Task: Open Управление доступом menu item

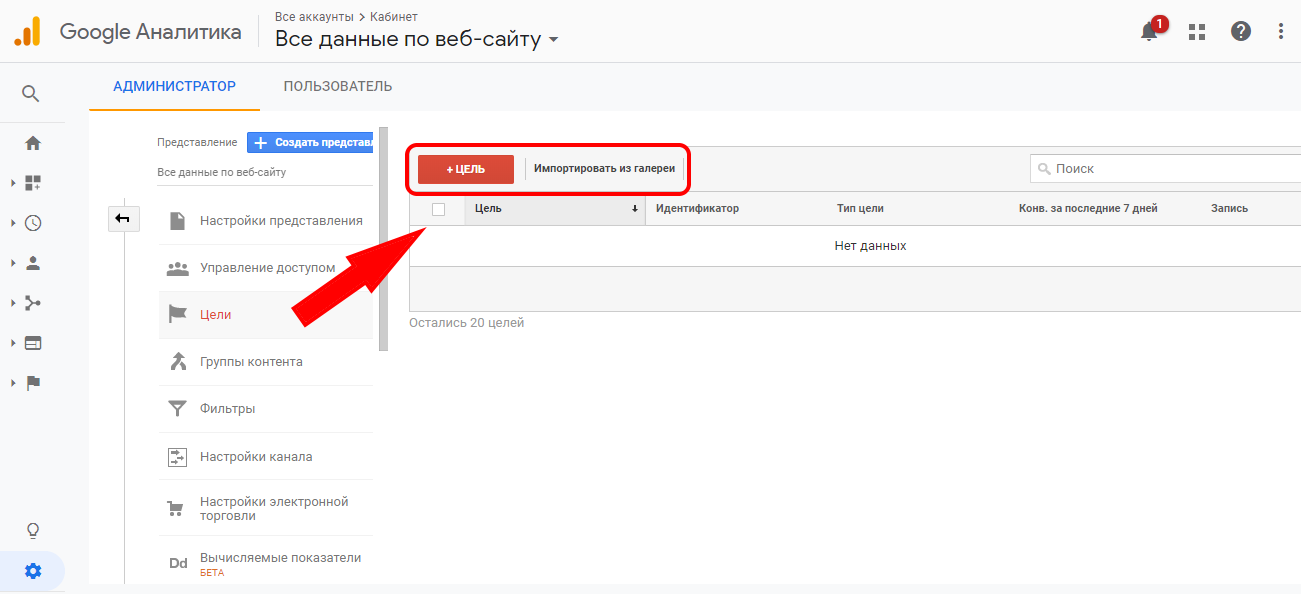Action: 266,268
